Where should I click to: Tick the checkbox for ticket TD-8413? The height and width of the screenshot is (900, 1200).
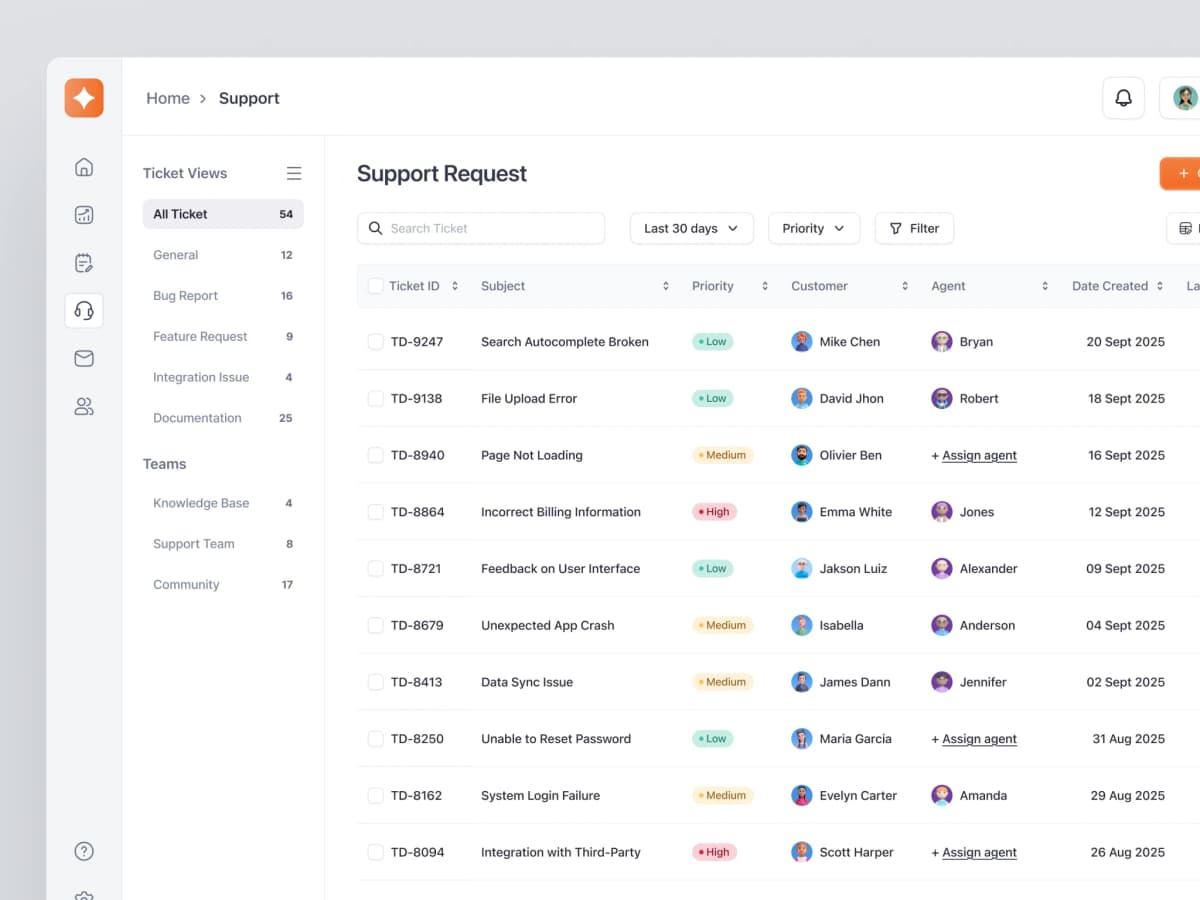376,682
